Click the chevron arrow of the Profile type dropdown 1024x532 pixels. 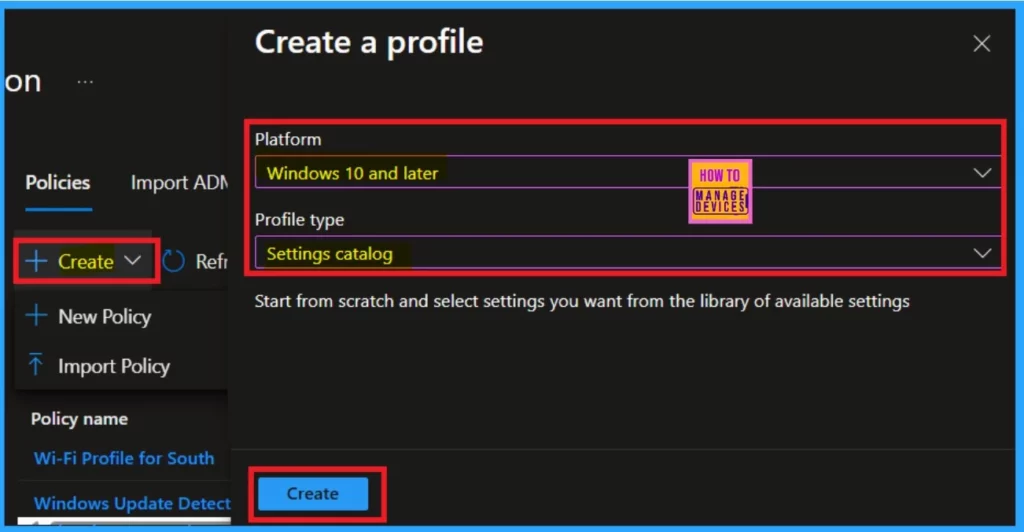(x=982, y=253)
